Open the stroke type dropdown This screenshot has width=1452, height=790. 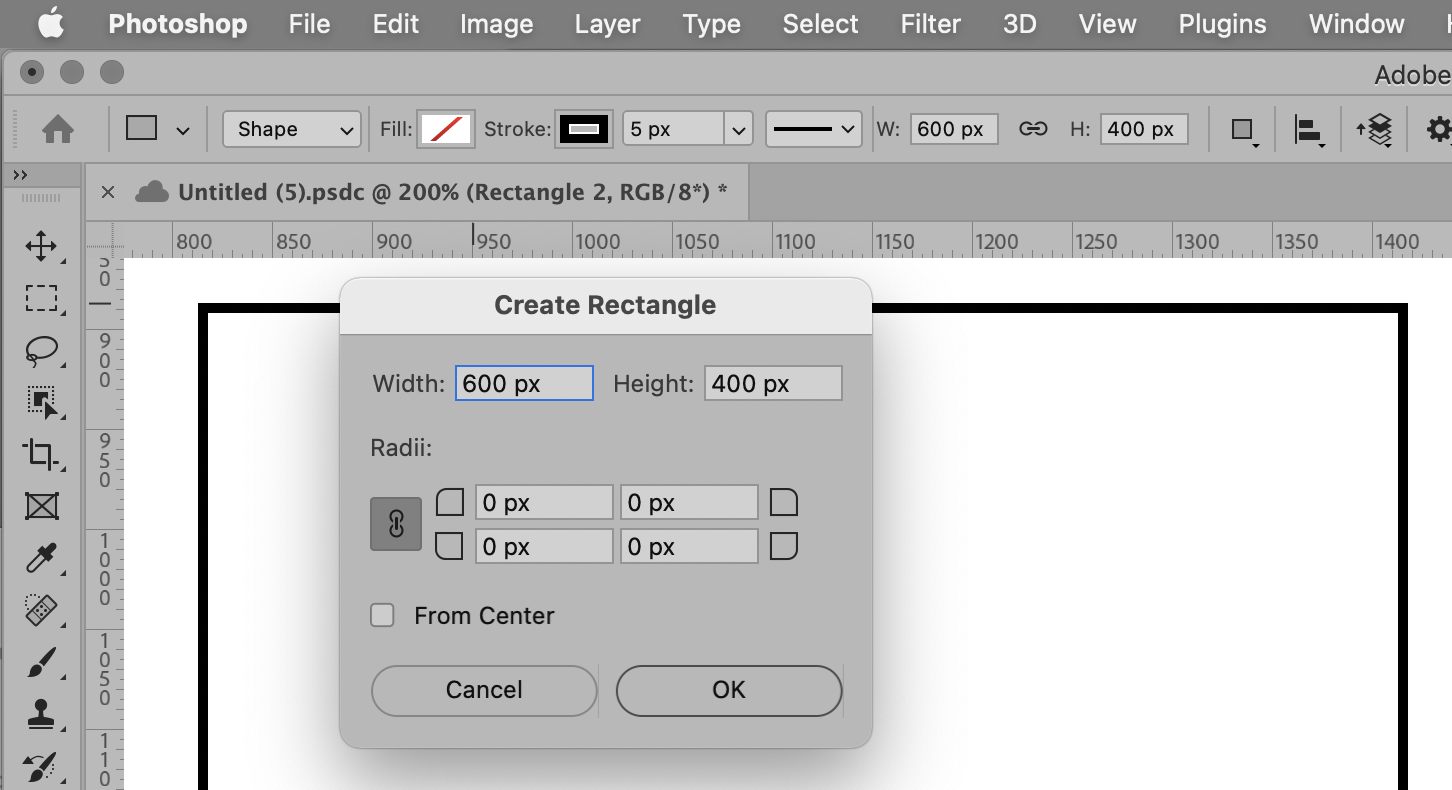coord(813,129)
